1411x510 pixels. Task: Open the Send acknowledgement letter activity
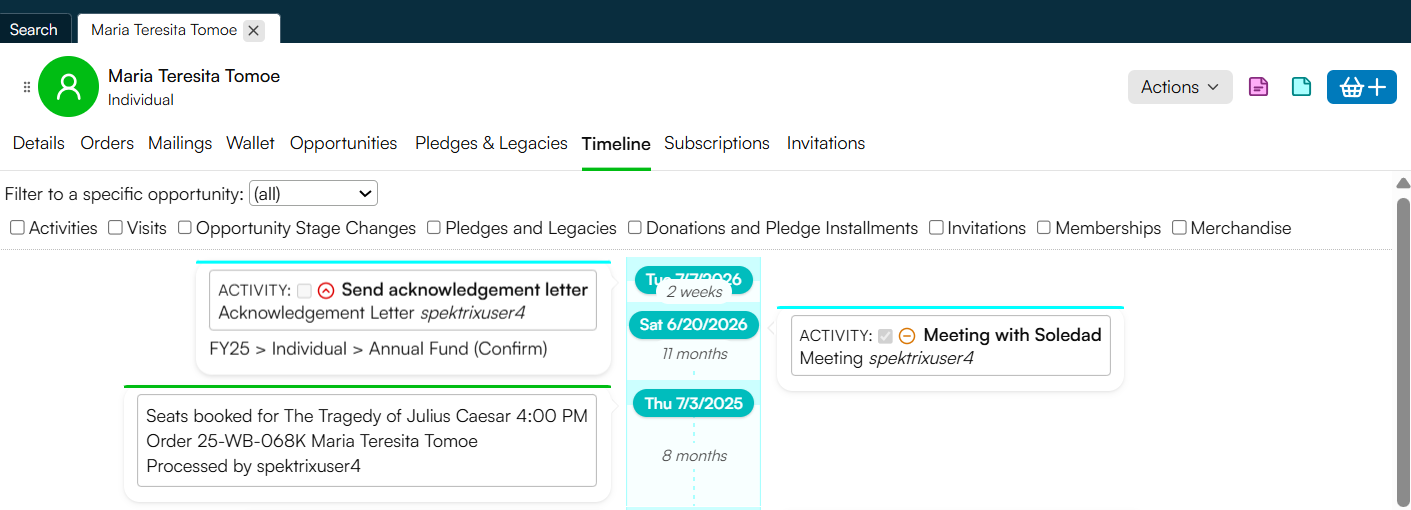point(465,290)
